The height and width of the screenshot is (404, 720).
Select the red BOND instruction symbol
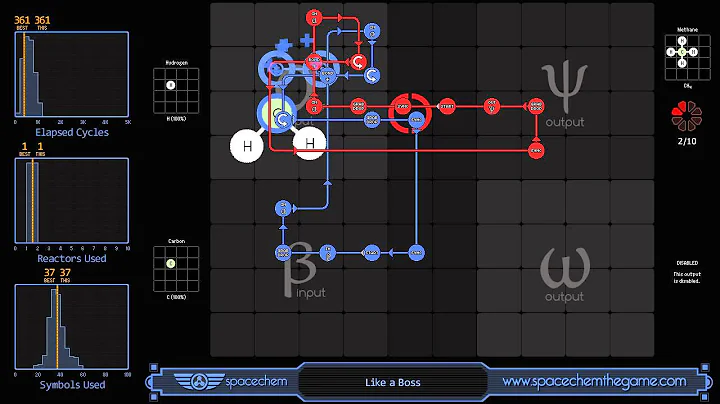pyautogui.click(x=315, y=61)
